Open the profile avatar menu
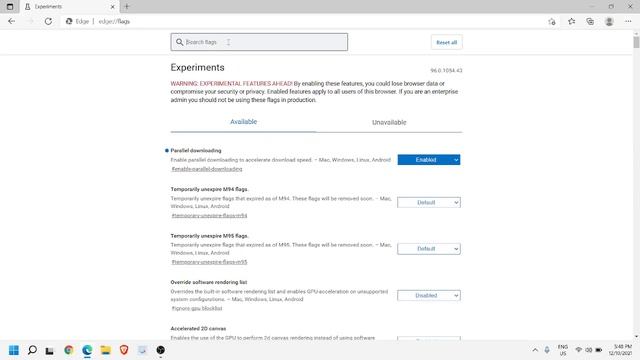 tap(609, 22)
